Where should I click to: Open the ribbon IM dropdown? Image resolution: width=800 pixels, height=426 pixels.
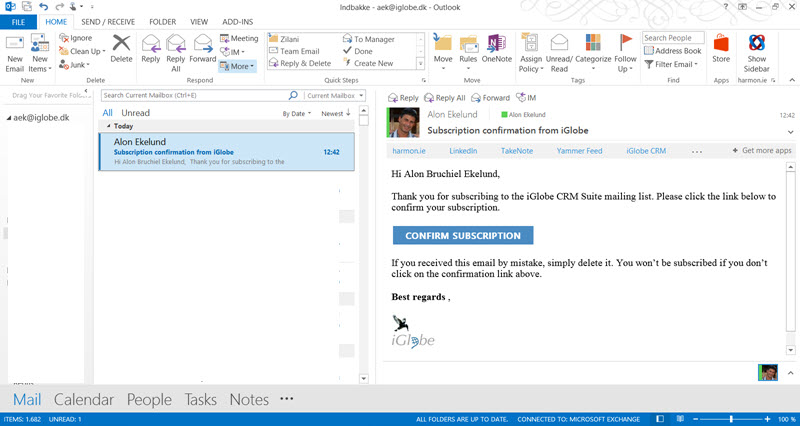point(232,52)
